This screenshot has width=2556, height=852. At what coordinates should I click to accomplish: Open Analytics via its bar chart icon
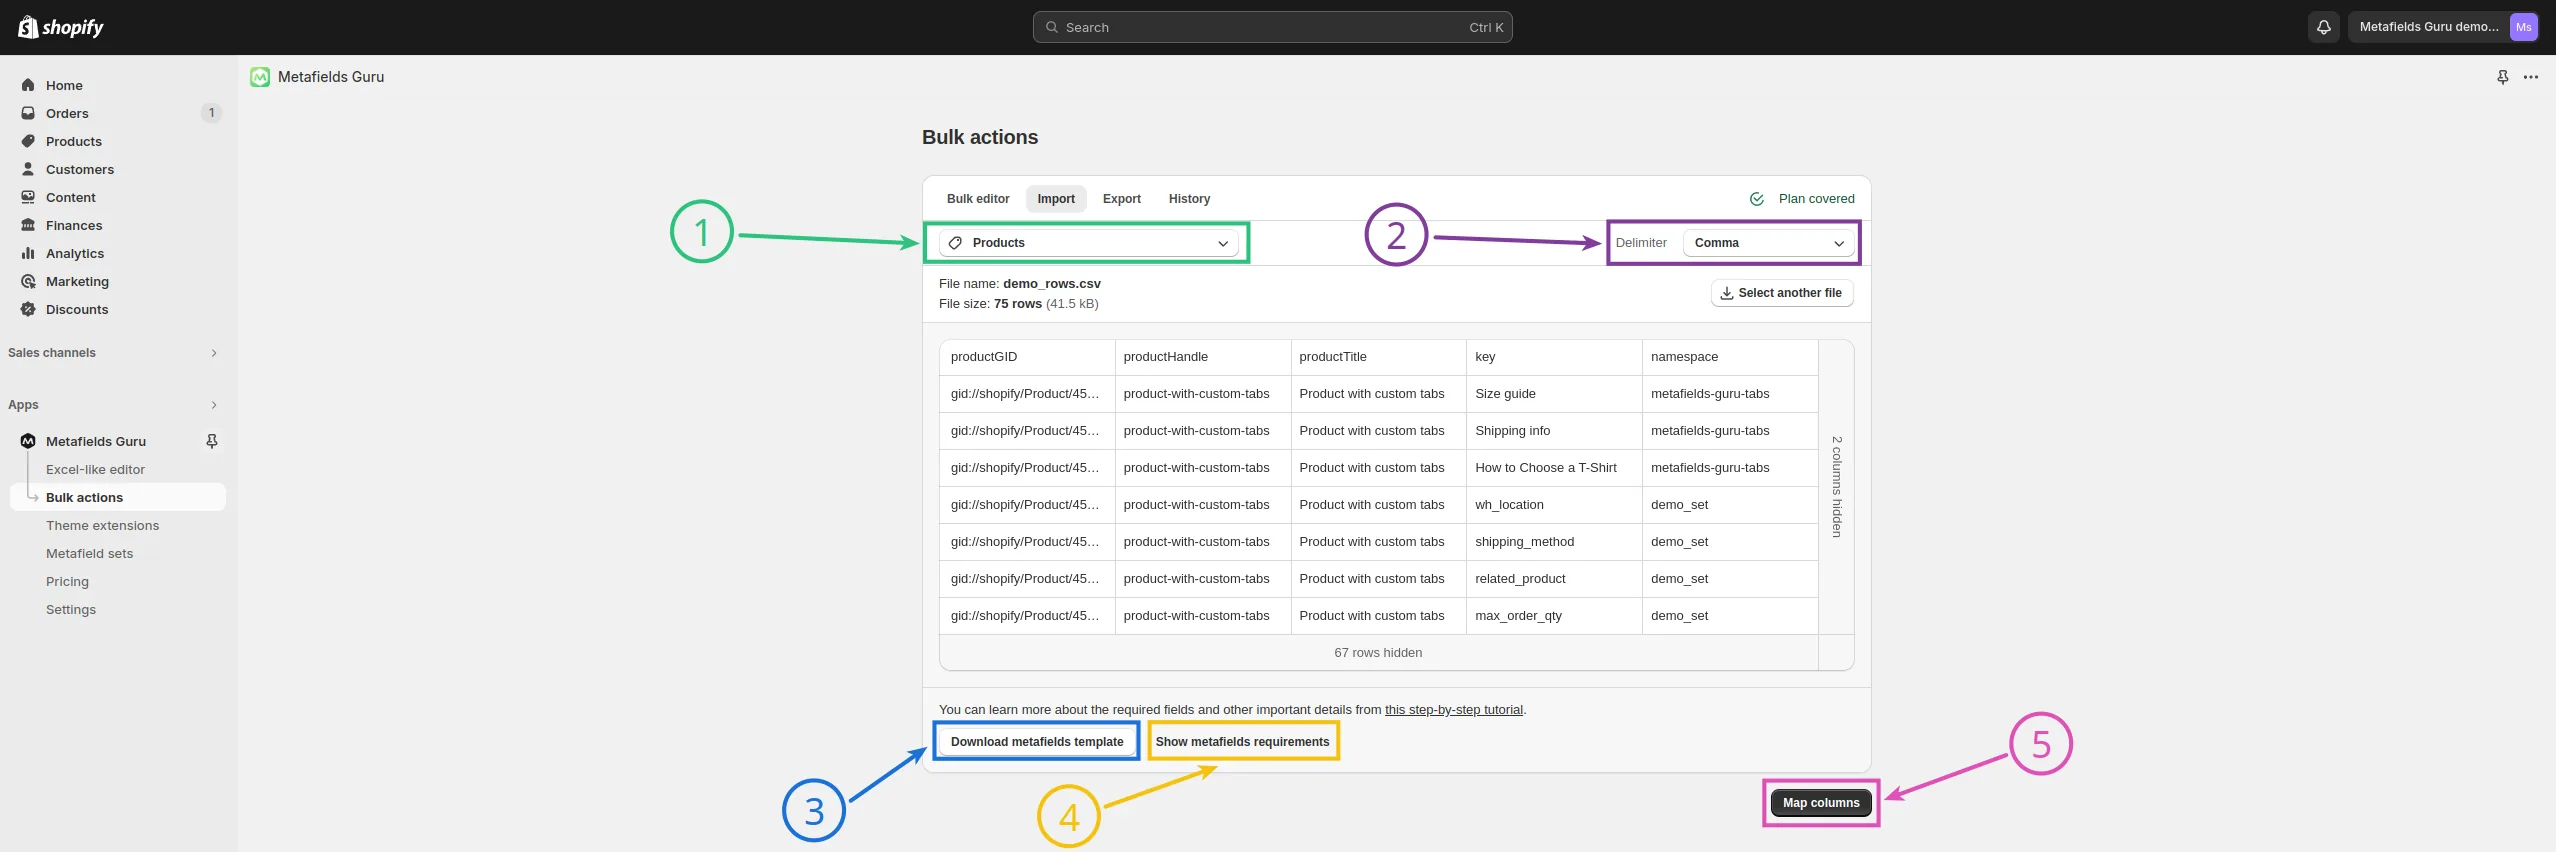[28, 253]
